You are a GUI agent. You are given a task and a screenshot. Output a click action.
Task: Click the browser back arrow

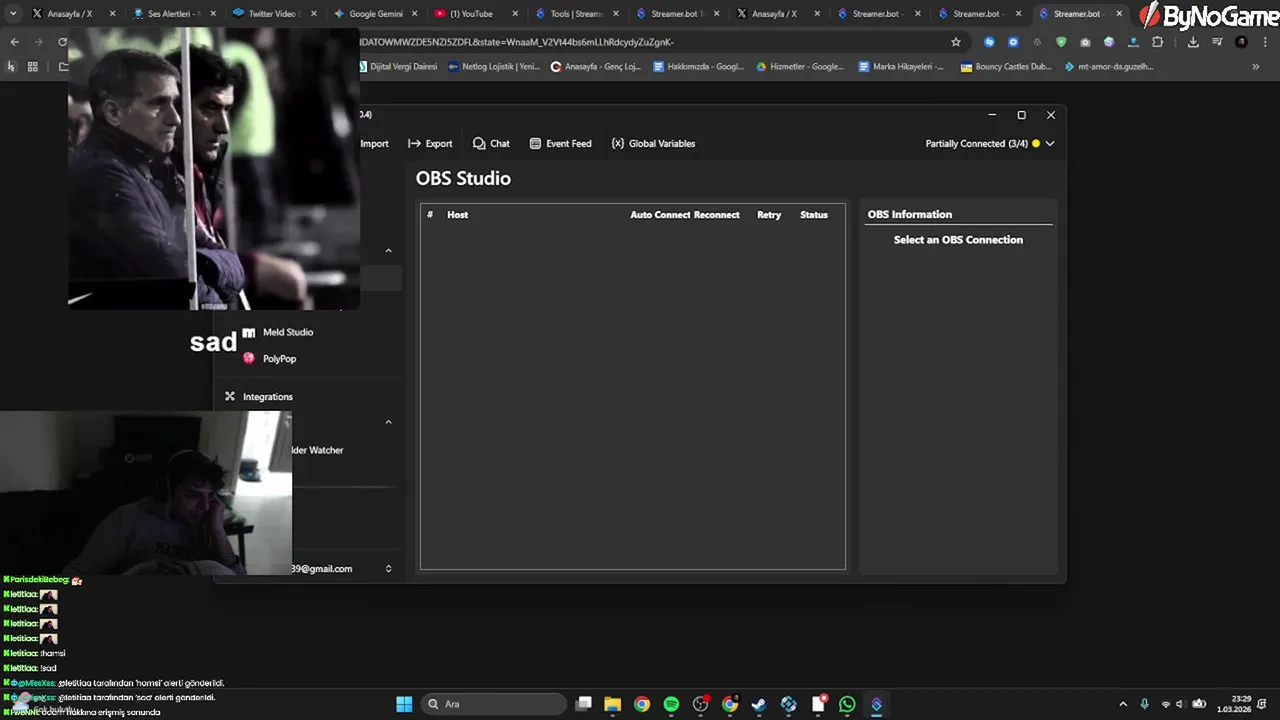point(14,42)
